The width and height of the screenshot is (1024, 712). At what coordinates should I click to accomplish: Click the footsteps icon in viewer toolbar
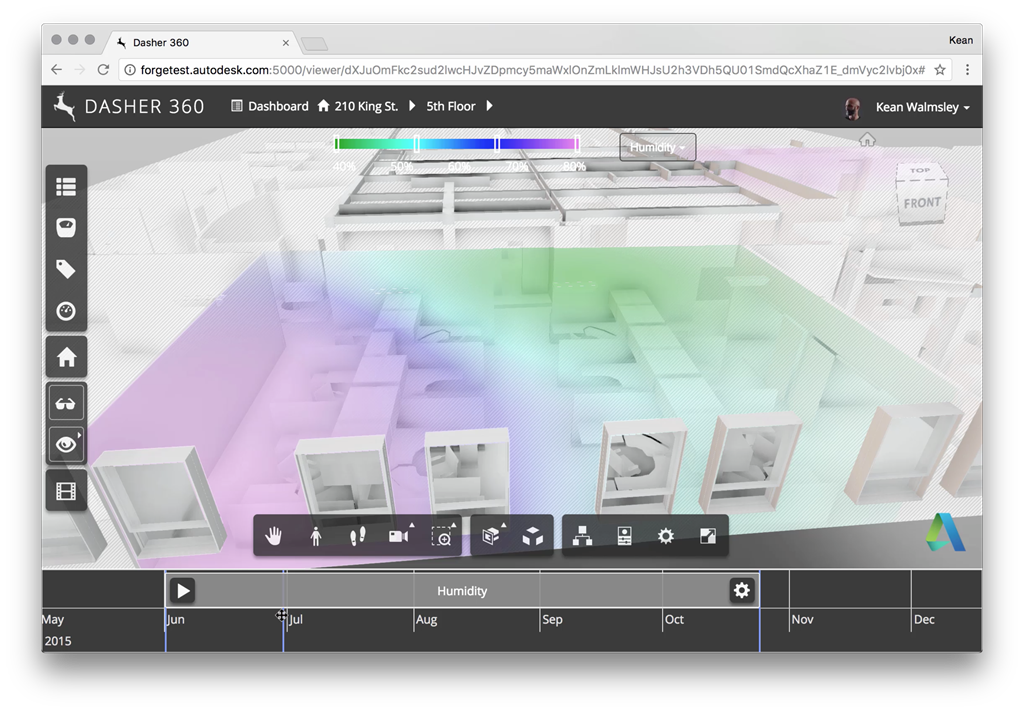tap(357, 537)
